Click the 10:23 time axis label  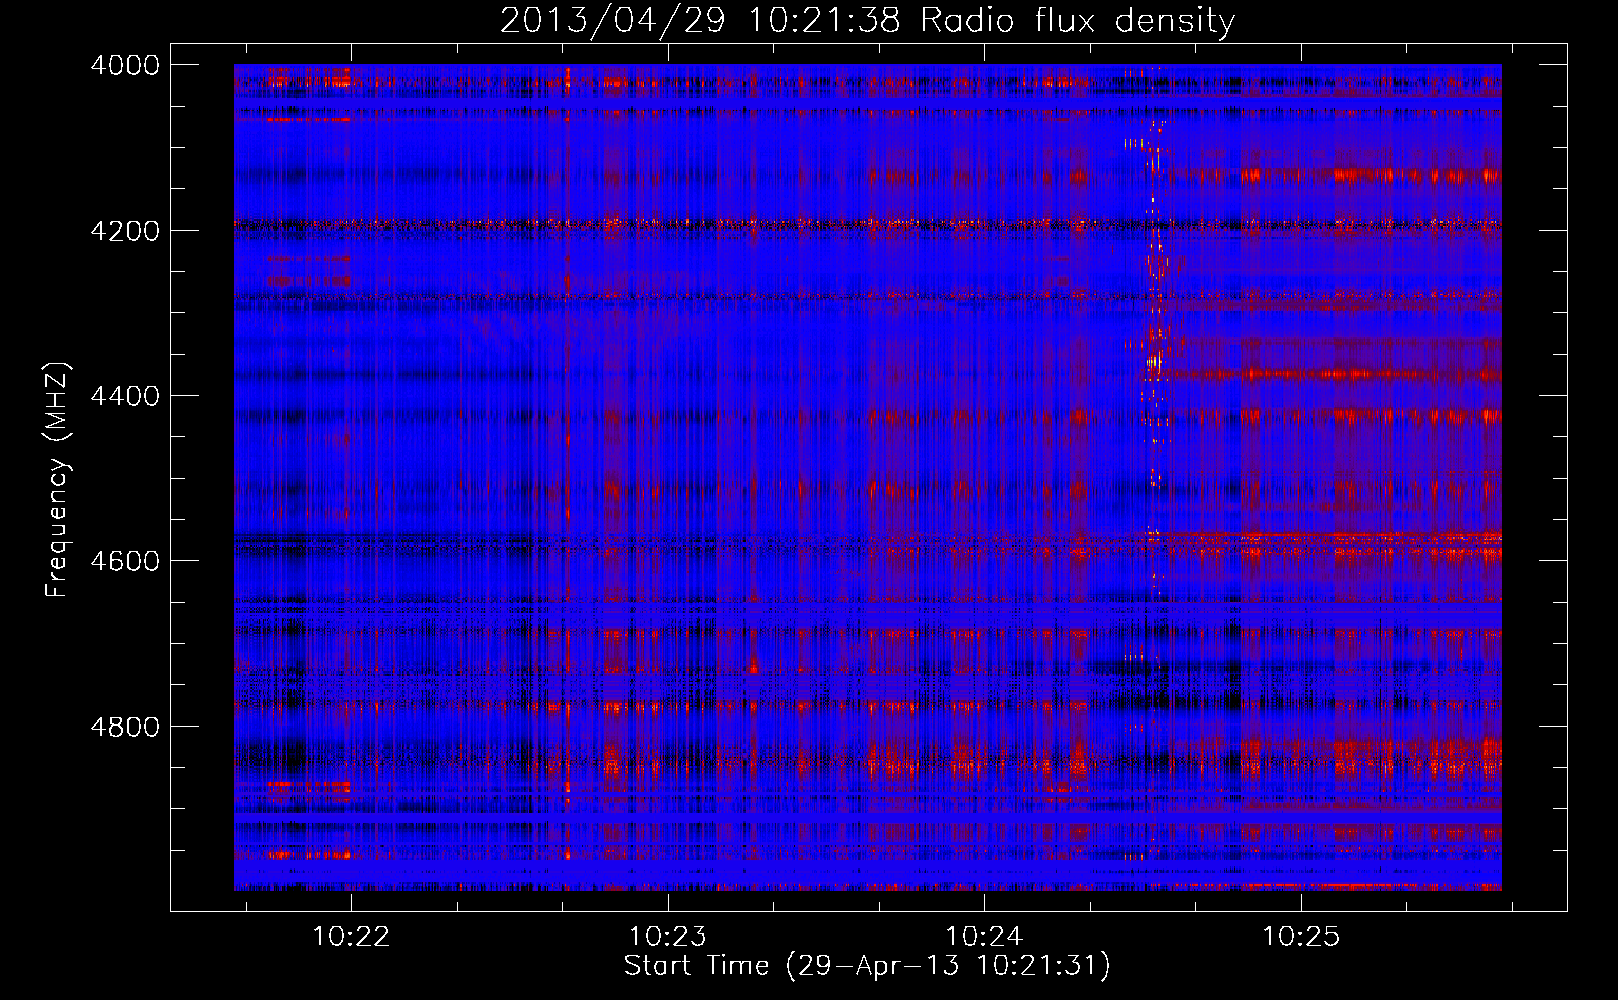pyautogui.click(x=667, y=937)
